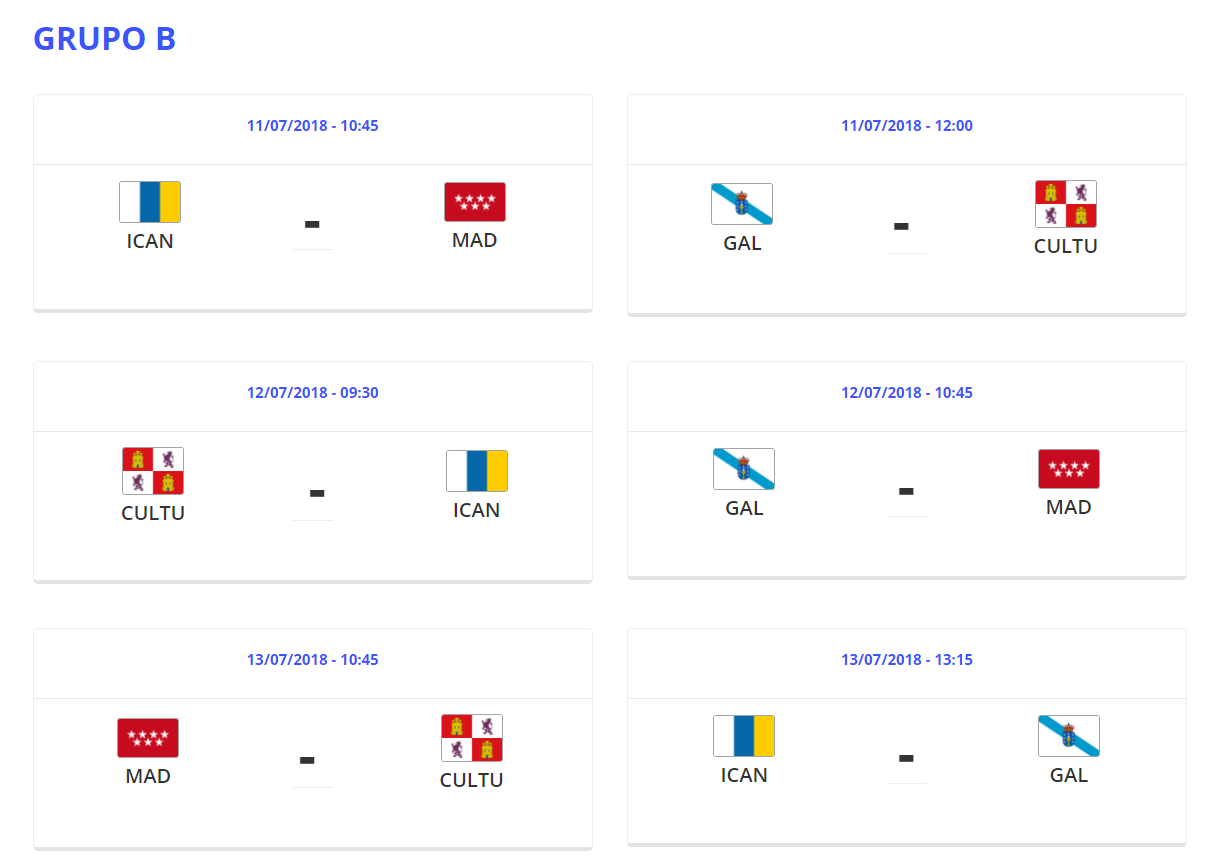Select the 12/07/2018 - 09:30 match header
Viewport: 1206px width, 856px height.
point(313,393)
